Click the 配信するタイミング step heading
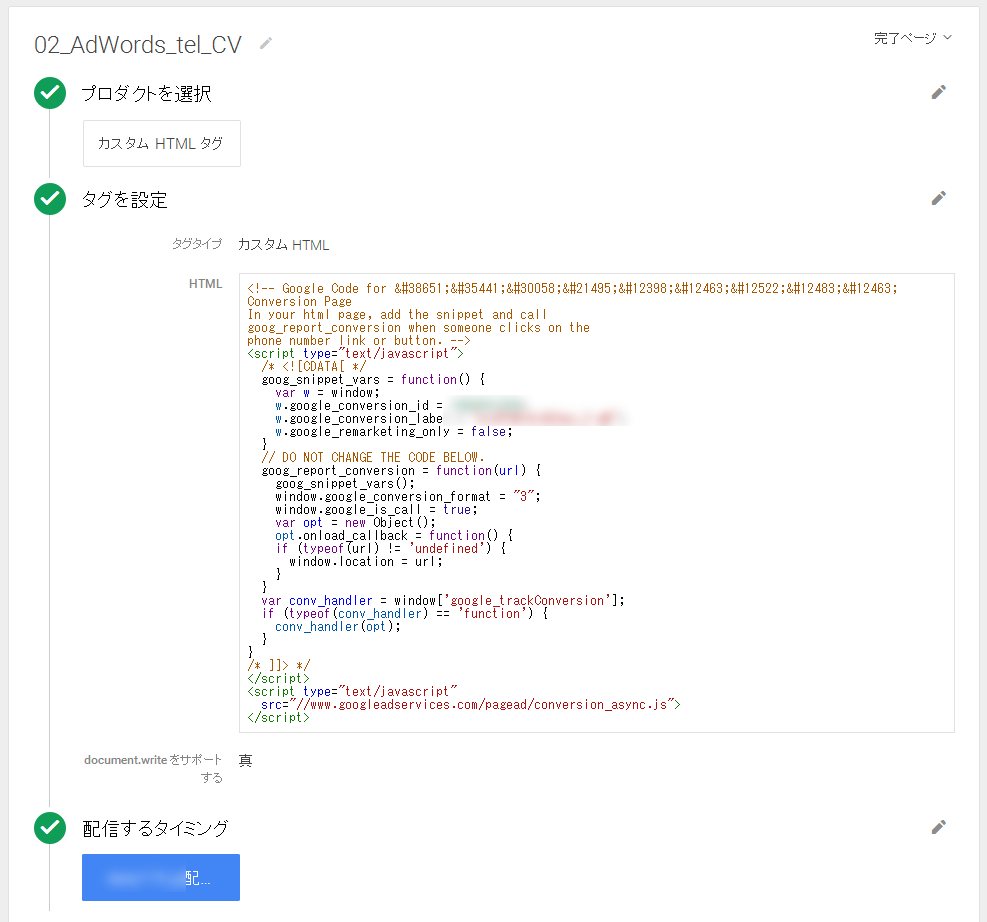 pyautogui.click(x=155, y=828)
